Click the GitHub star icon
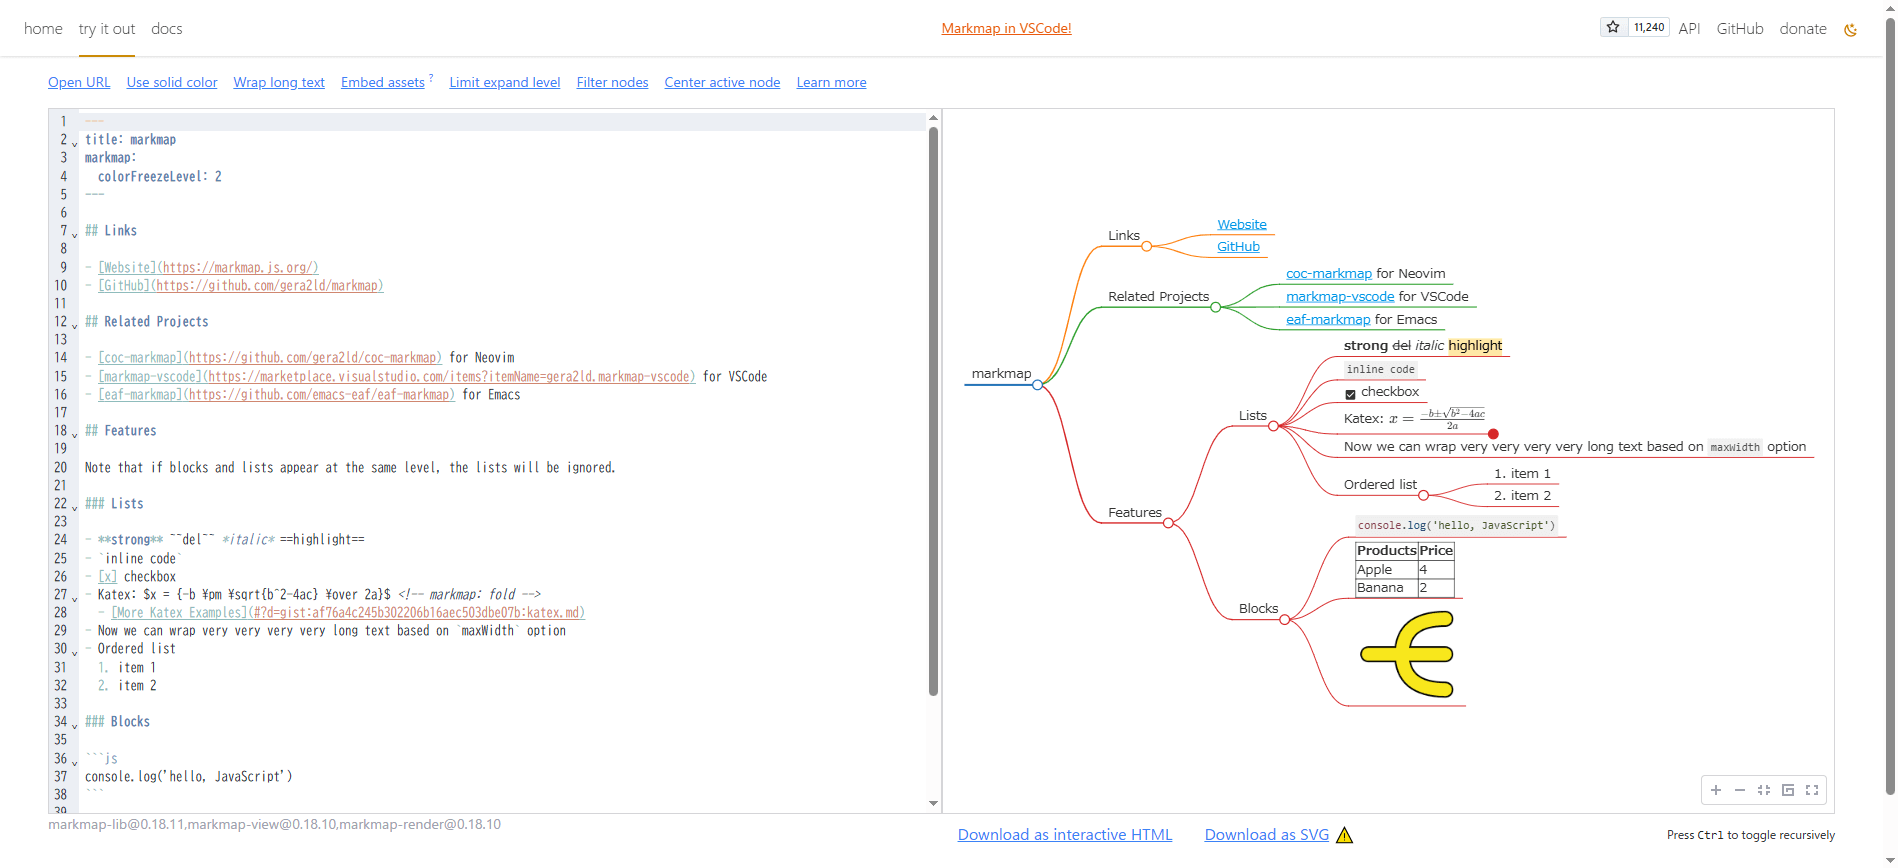Image resolution: width=1898 pixels, height=868 pixels. click(x=1613, y=28)
